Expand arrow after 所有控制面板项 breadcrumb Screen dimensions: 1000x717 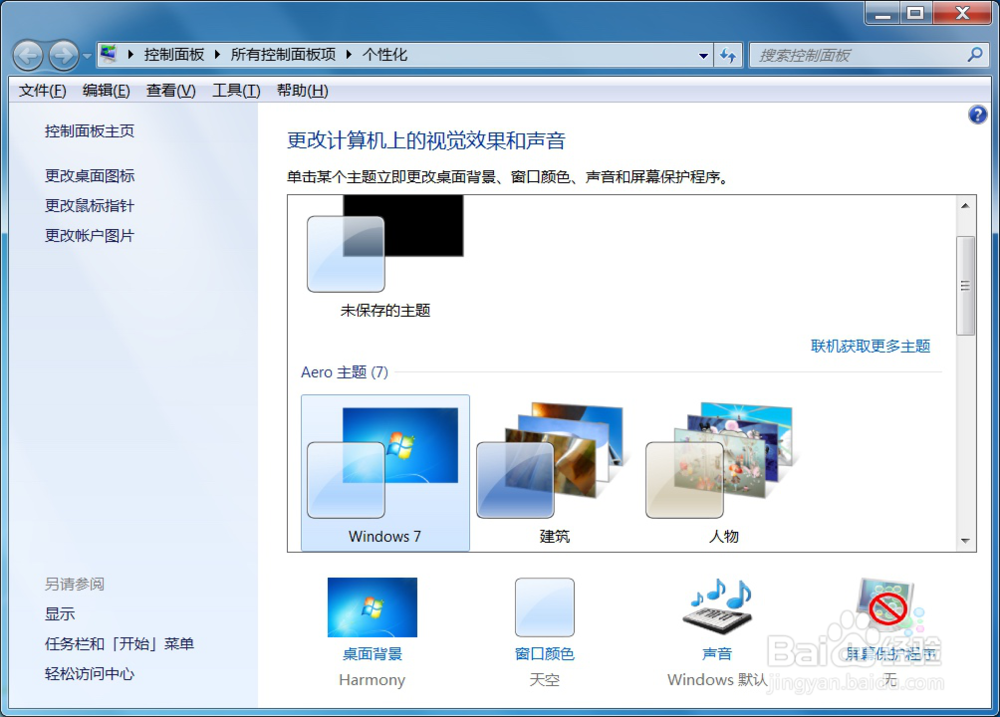pos(349,55)
